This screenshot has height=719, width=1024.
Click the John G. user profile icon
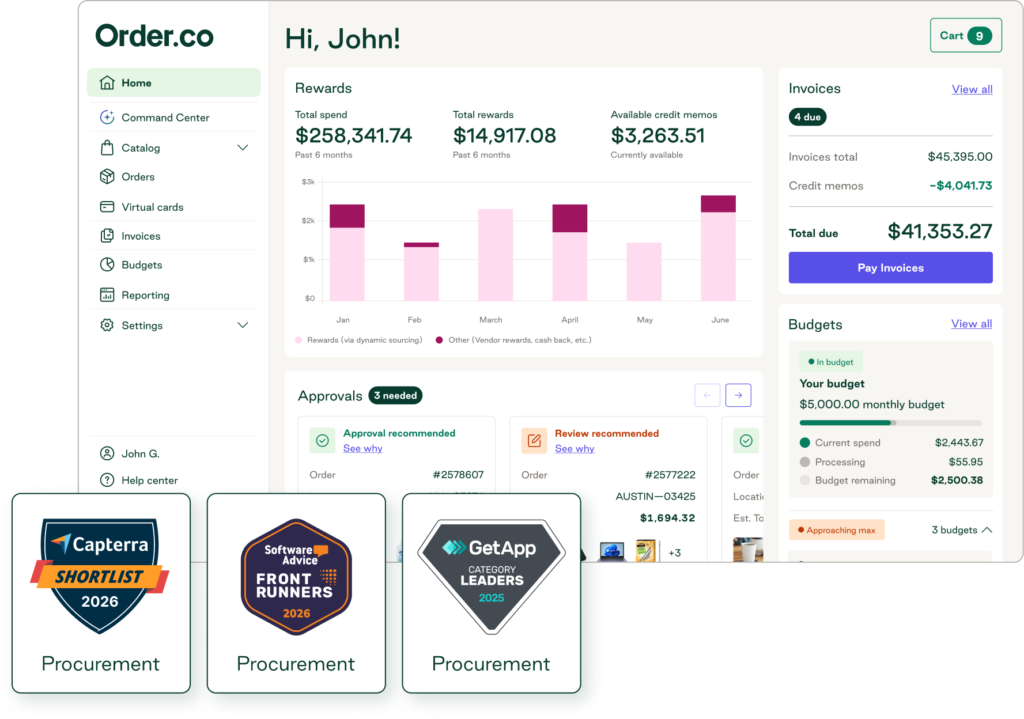107,453
